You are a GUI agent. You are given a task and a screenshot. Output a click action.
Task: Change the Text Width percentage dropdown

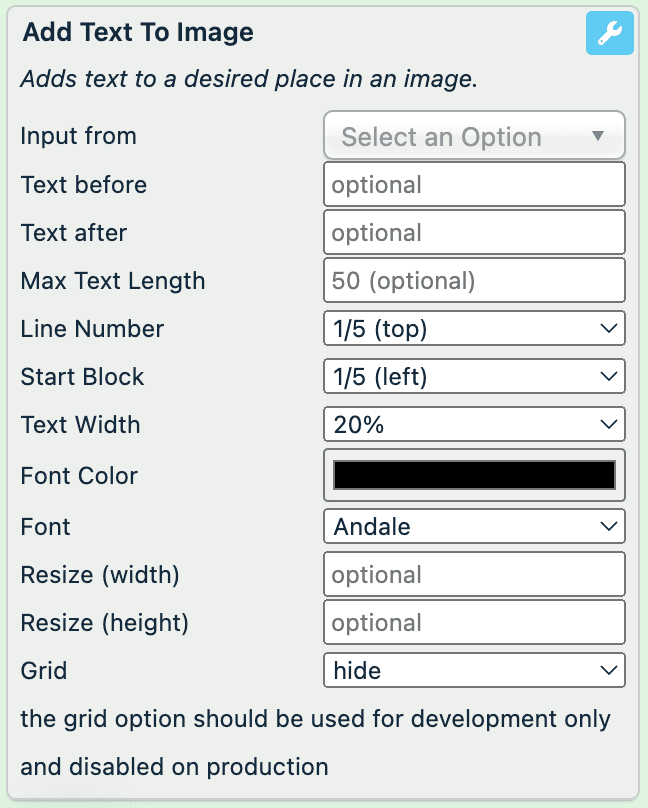click(x=473, y=424)
